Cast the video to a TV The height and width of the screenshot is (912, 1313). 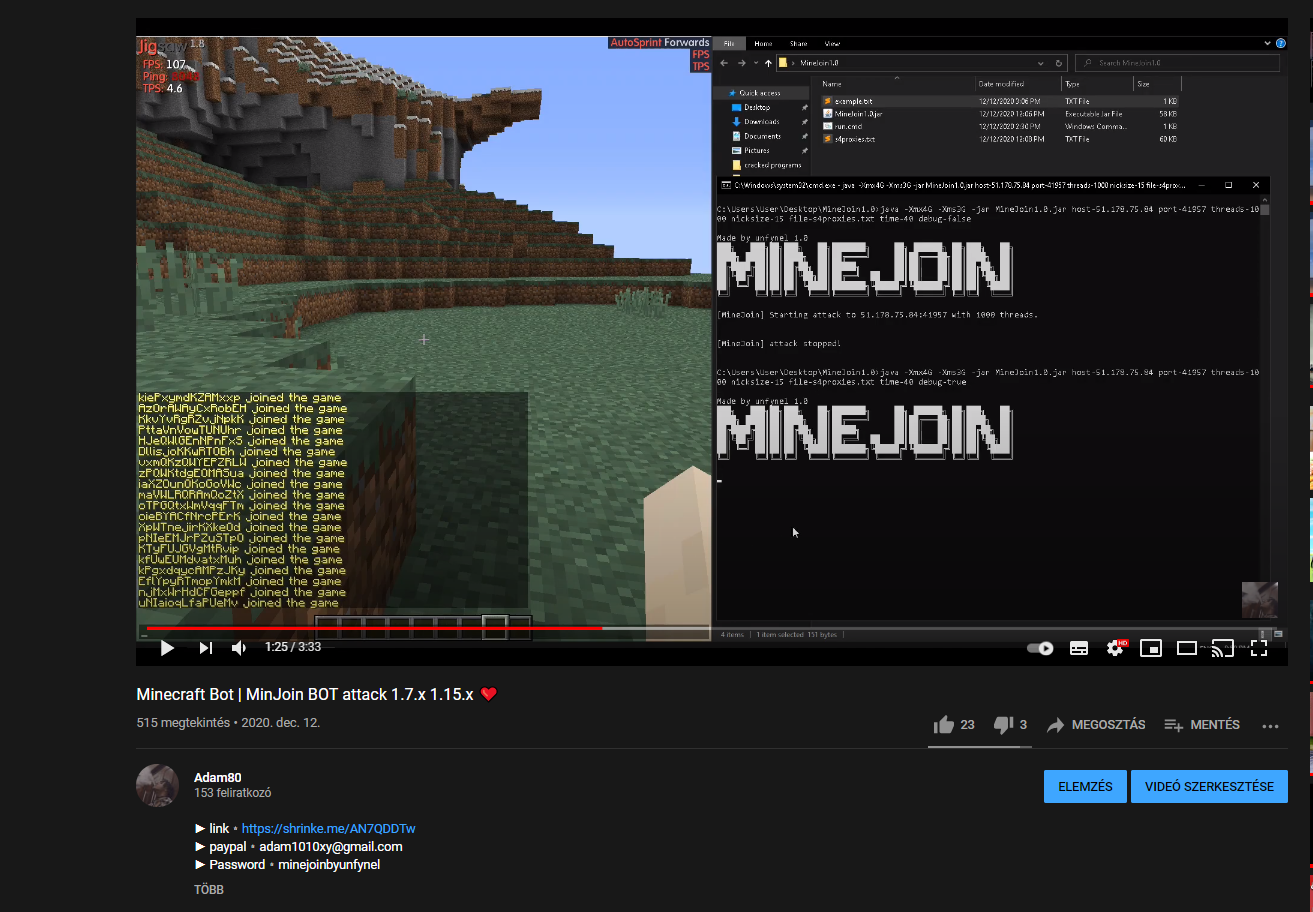[x=1222, y=648]
